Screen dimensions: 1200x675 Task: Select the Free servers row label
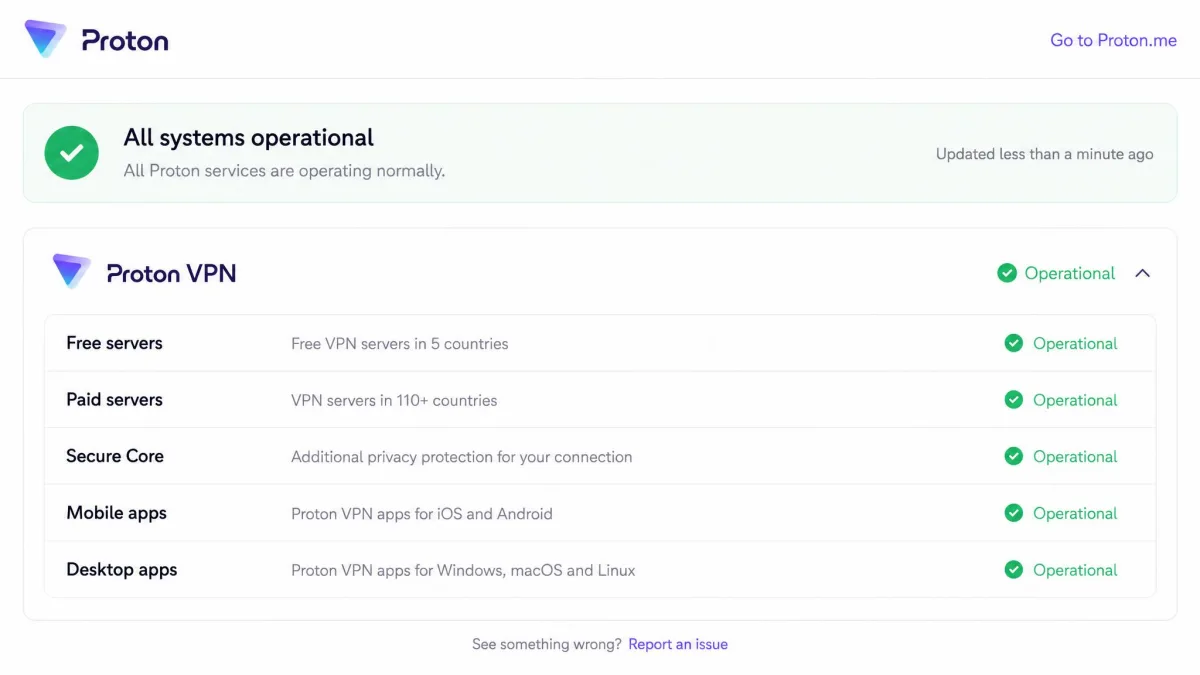[x=114, y=343]
